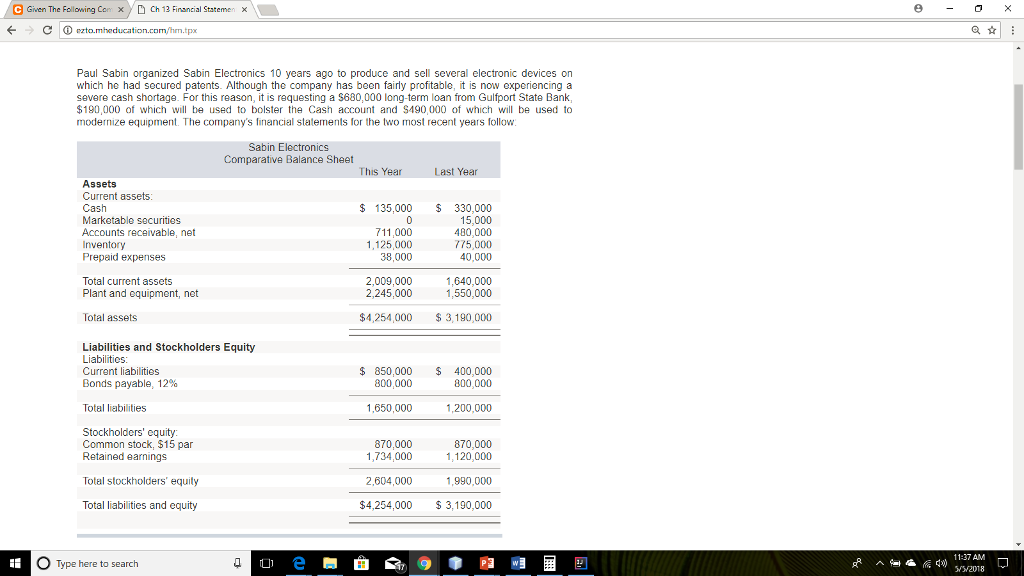Open Word from the taskbar

click(516, 563)
